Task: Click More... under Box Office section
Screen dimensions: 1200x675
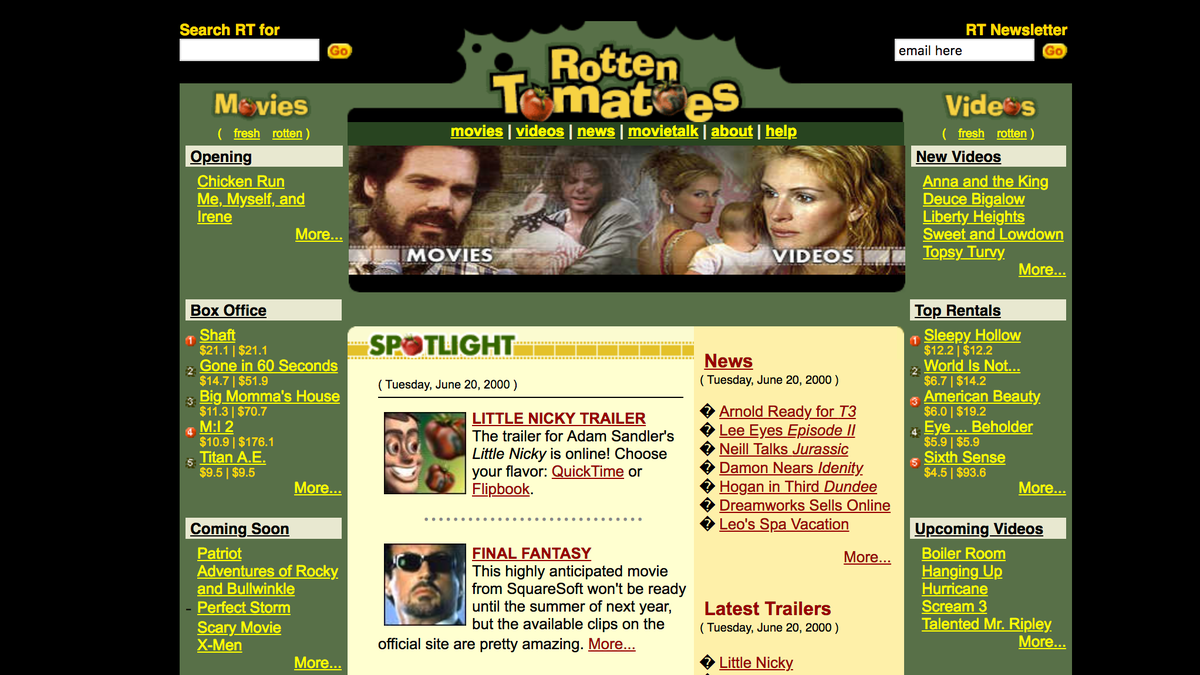Action: click(318, 488)
